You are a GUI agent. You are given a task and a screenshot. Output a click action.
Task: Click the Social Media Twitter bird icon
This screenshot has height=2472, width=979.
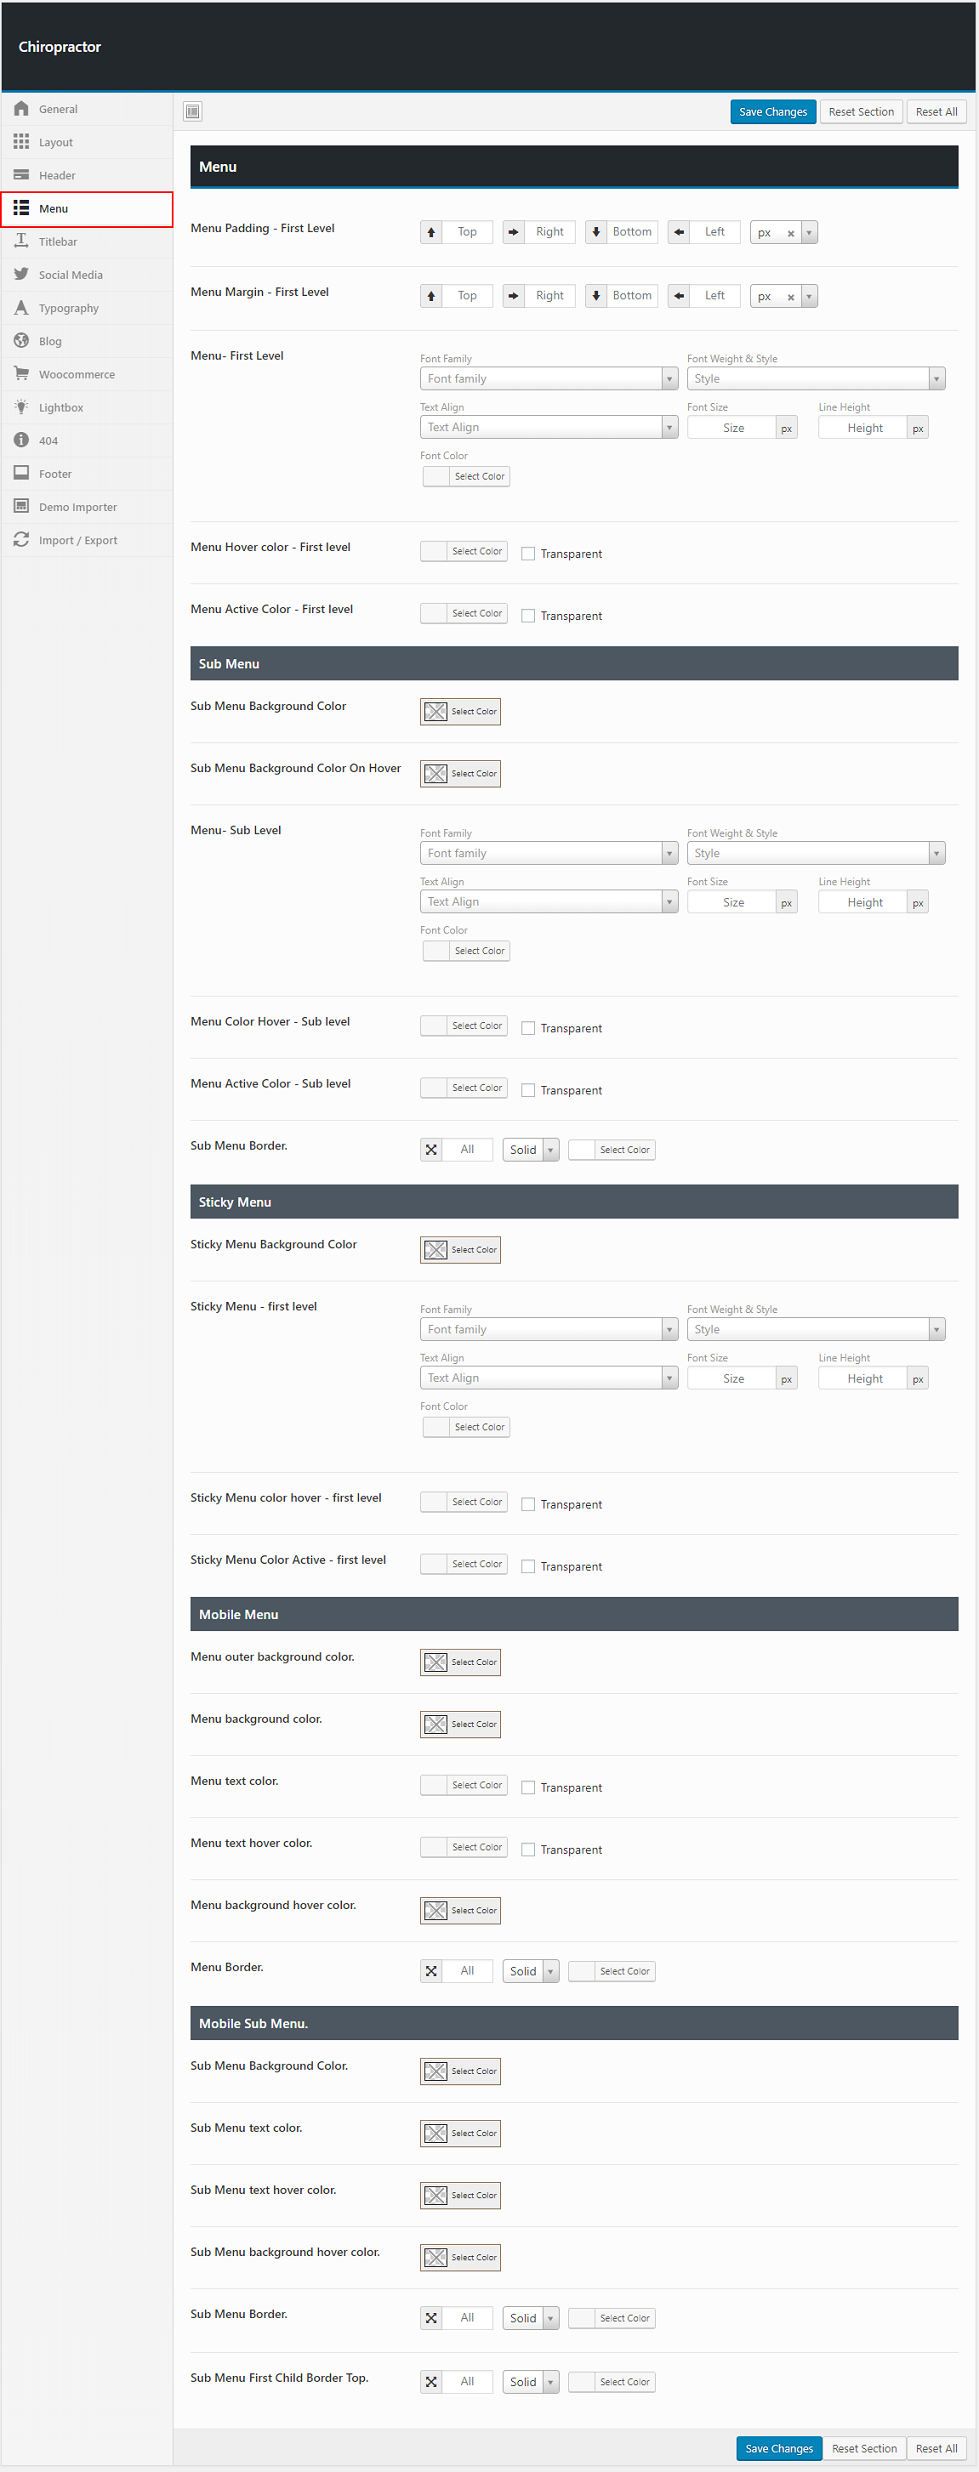[21, 275]
